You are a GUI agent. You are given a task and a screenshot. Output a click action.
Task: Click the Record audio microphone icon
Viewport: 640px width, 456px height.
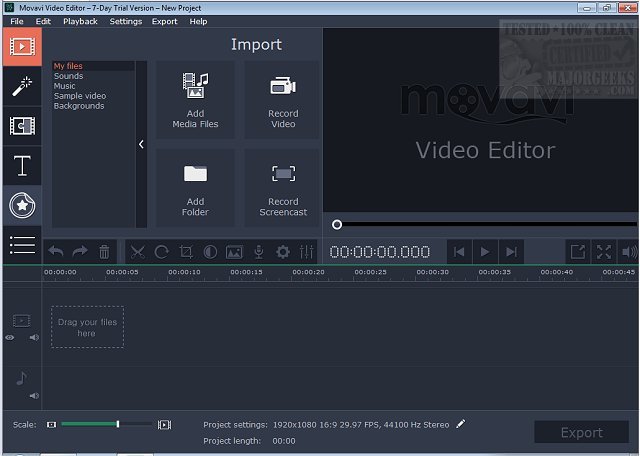pyautogui.click(x=259, y=252)
